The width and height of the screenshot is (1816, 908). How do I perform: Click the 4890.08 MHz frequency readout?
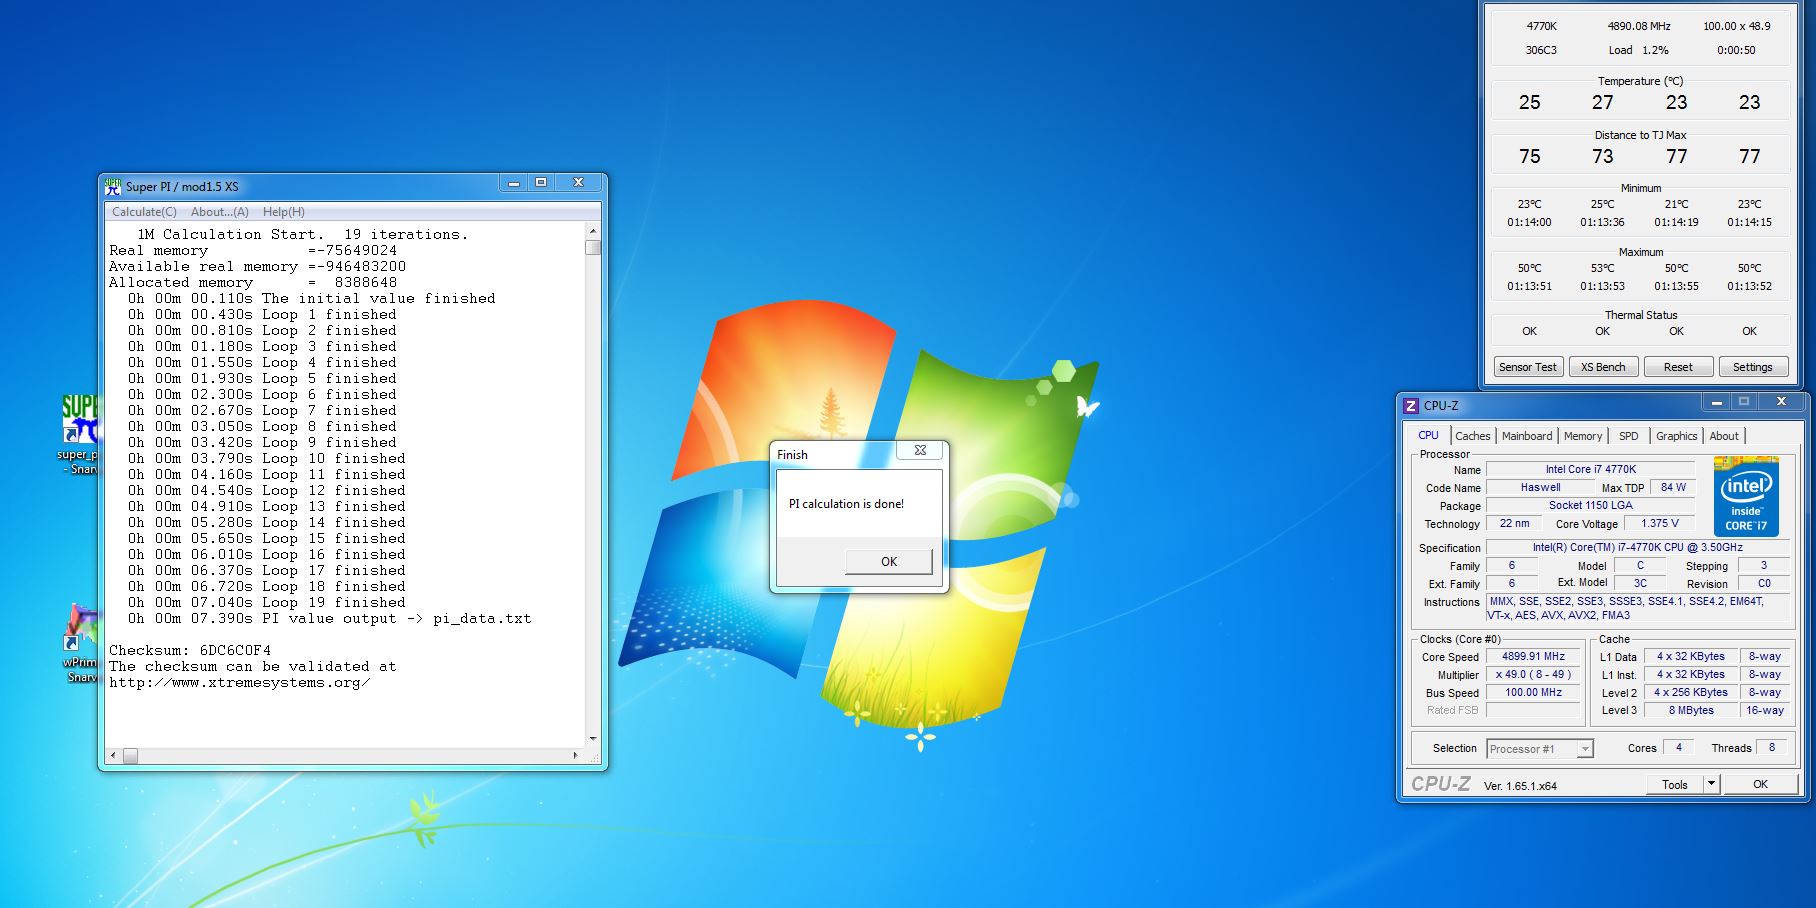[x=1639, y=26]
